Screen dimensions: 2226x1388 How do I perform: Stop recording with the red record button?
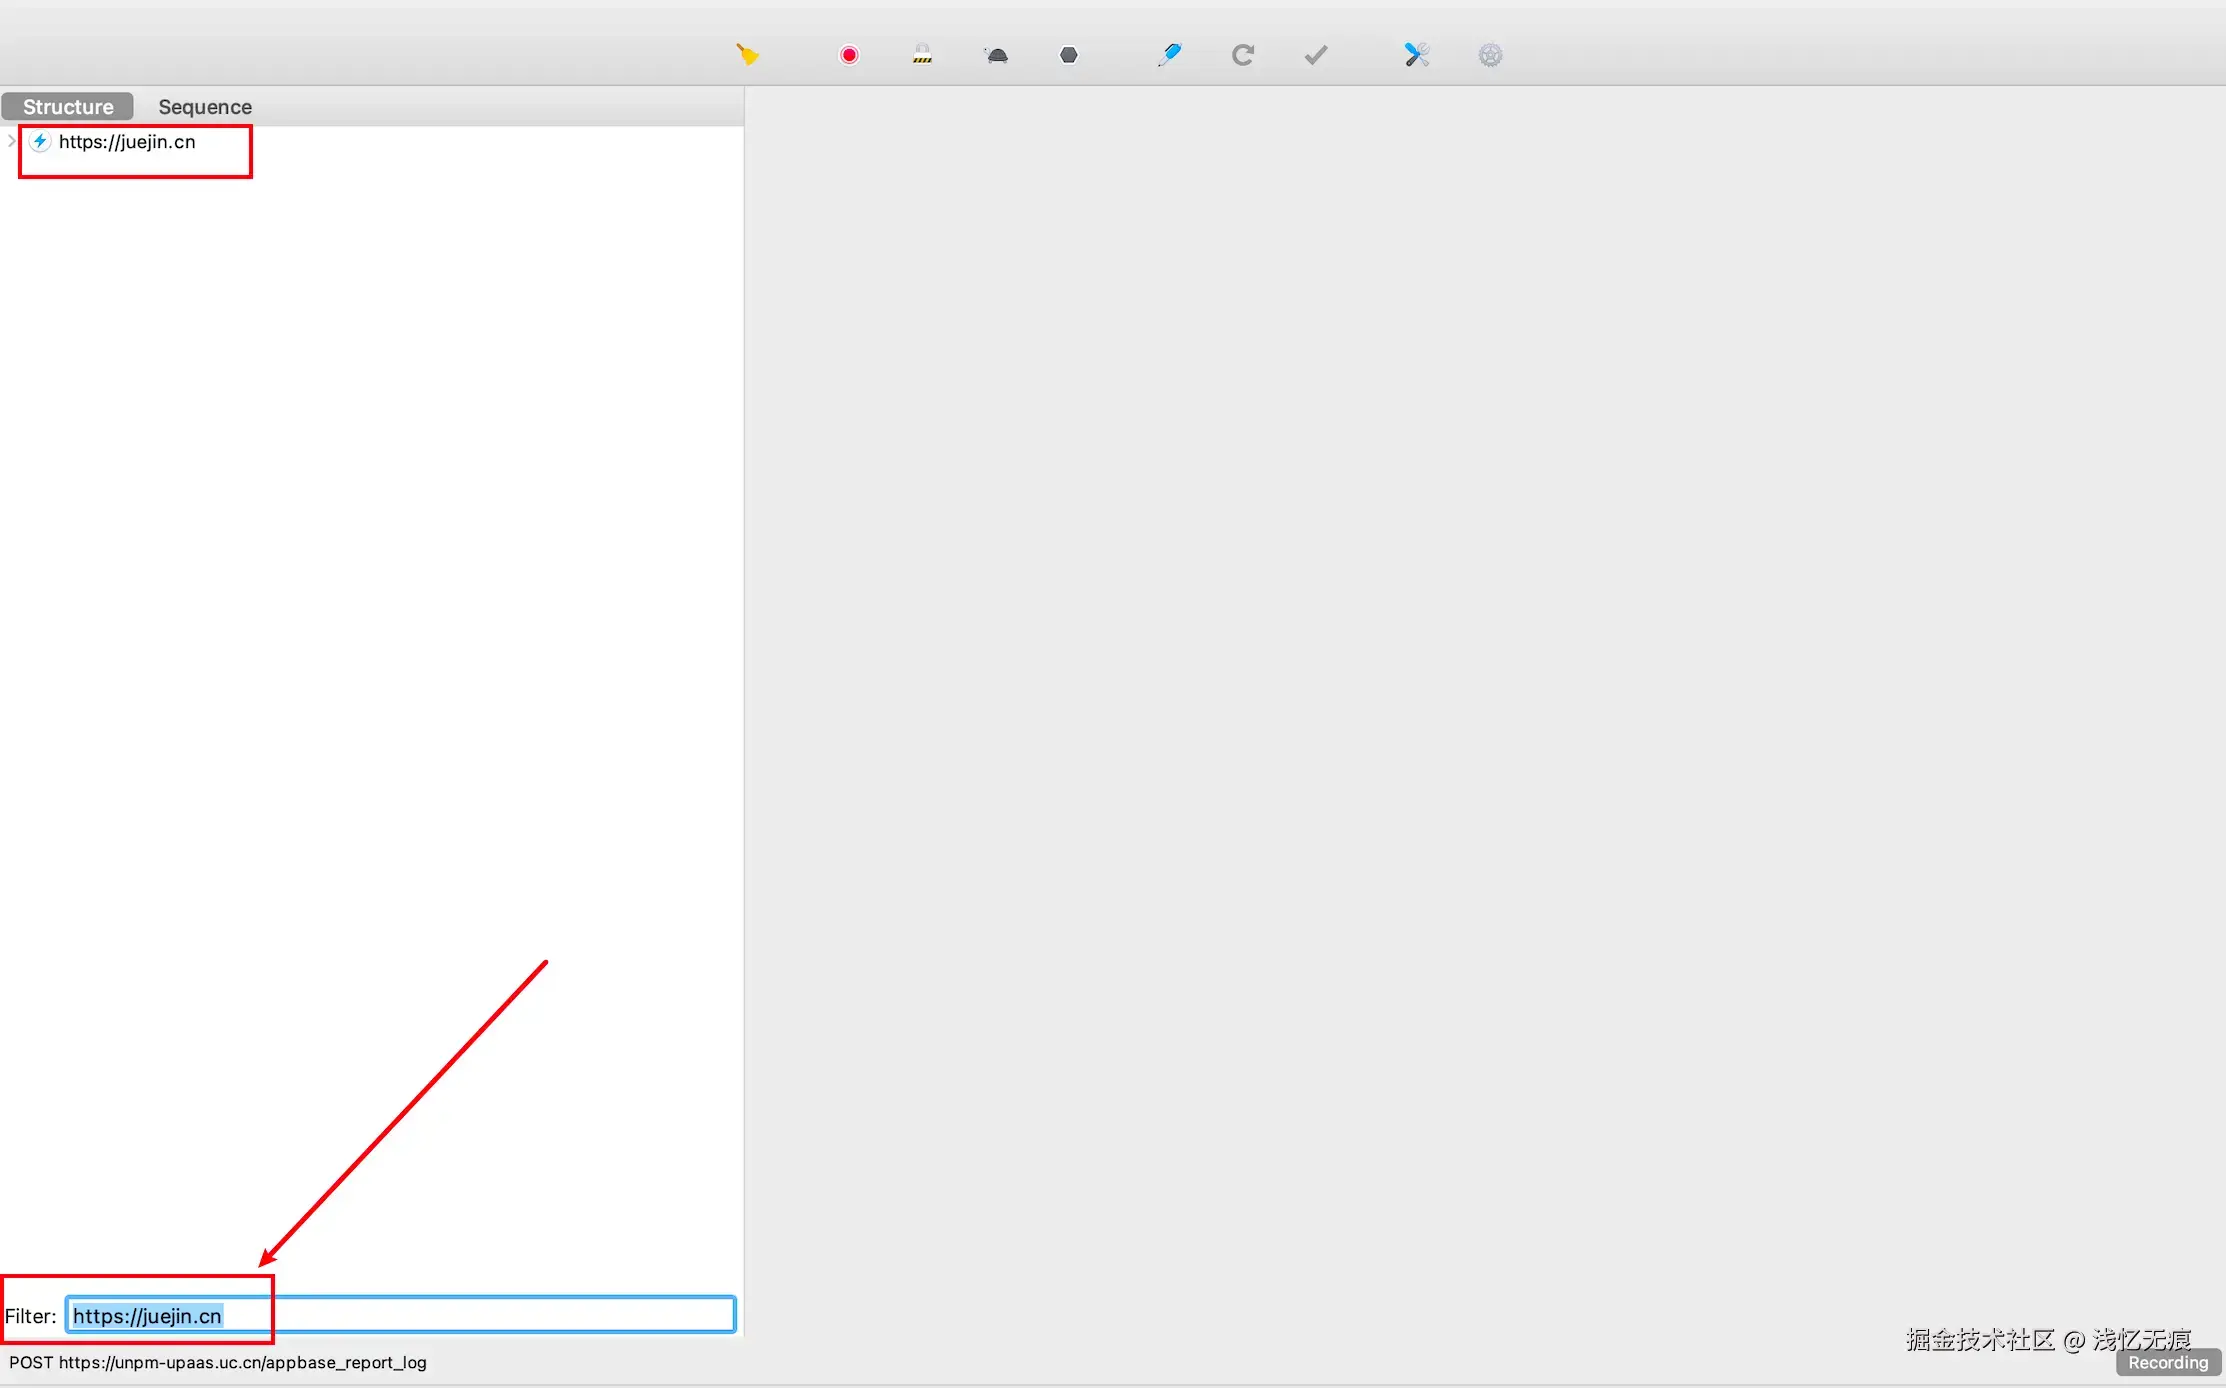[x=849, y=55]
